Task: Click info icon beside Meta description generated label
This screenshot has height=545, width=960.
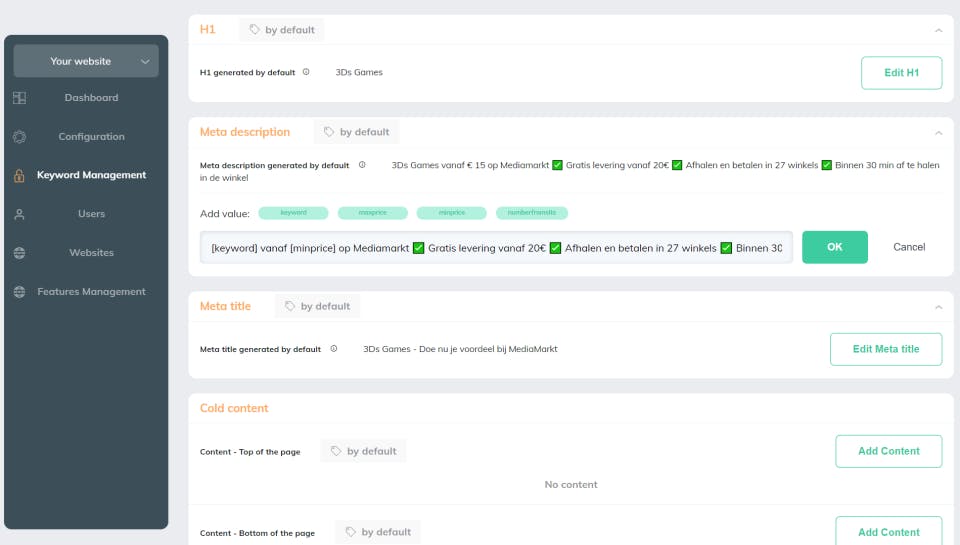Action: tap(362, 165)
